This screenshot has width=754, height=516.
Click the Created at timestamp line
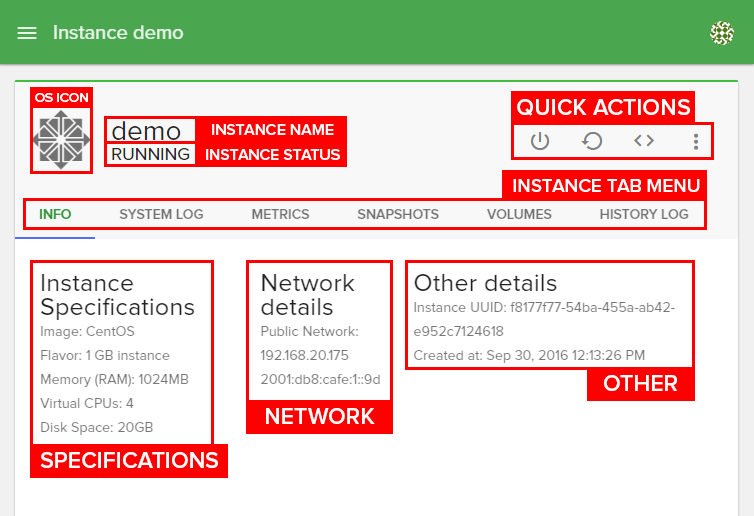click(529, 355)
